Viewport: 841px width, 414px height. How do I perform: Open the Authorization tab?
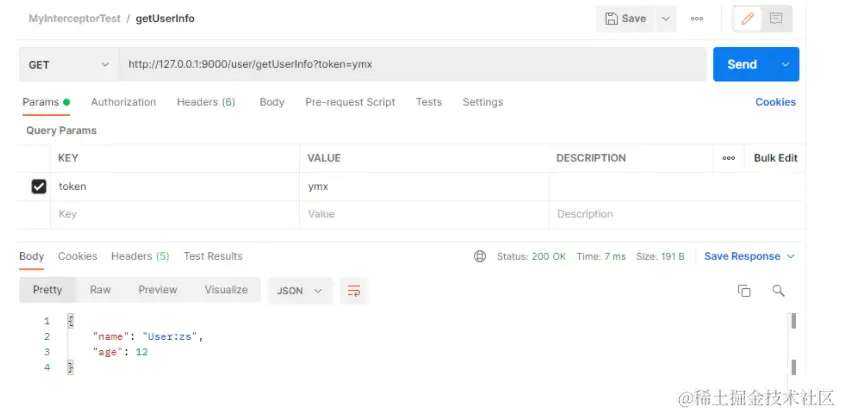coord(123,102)
